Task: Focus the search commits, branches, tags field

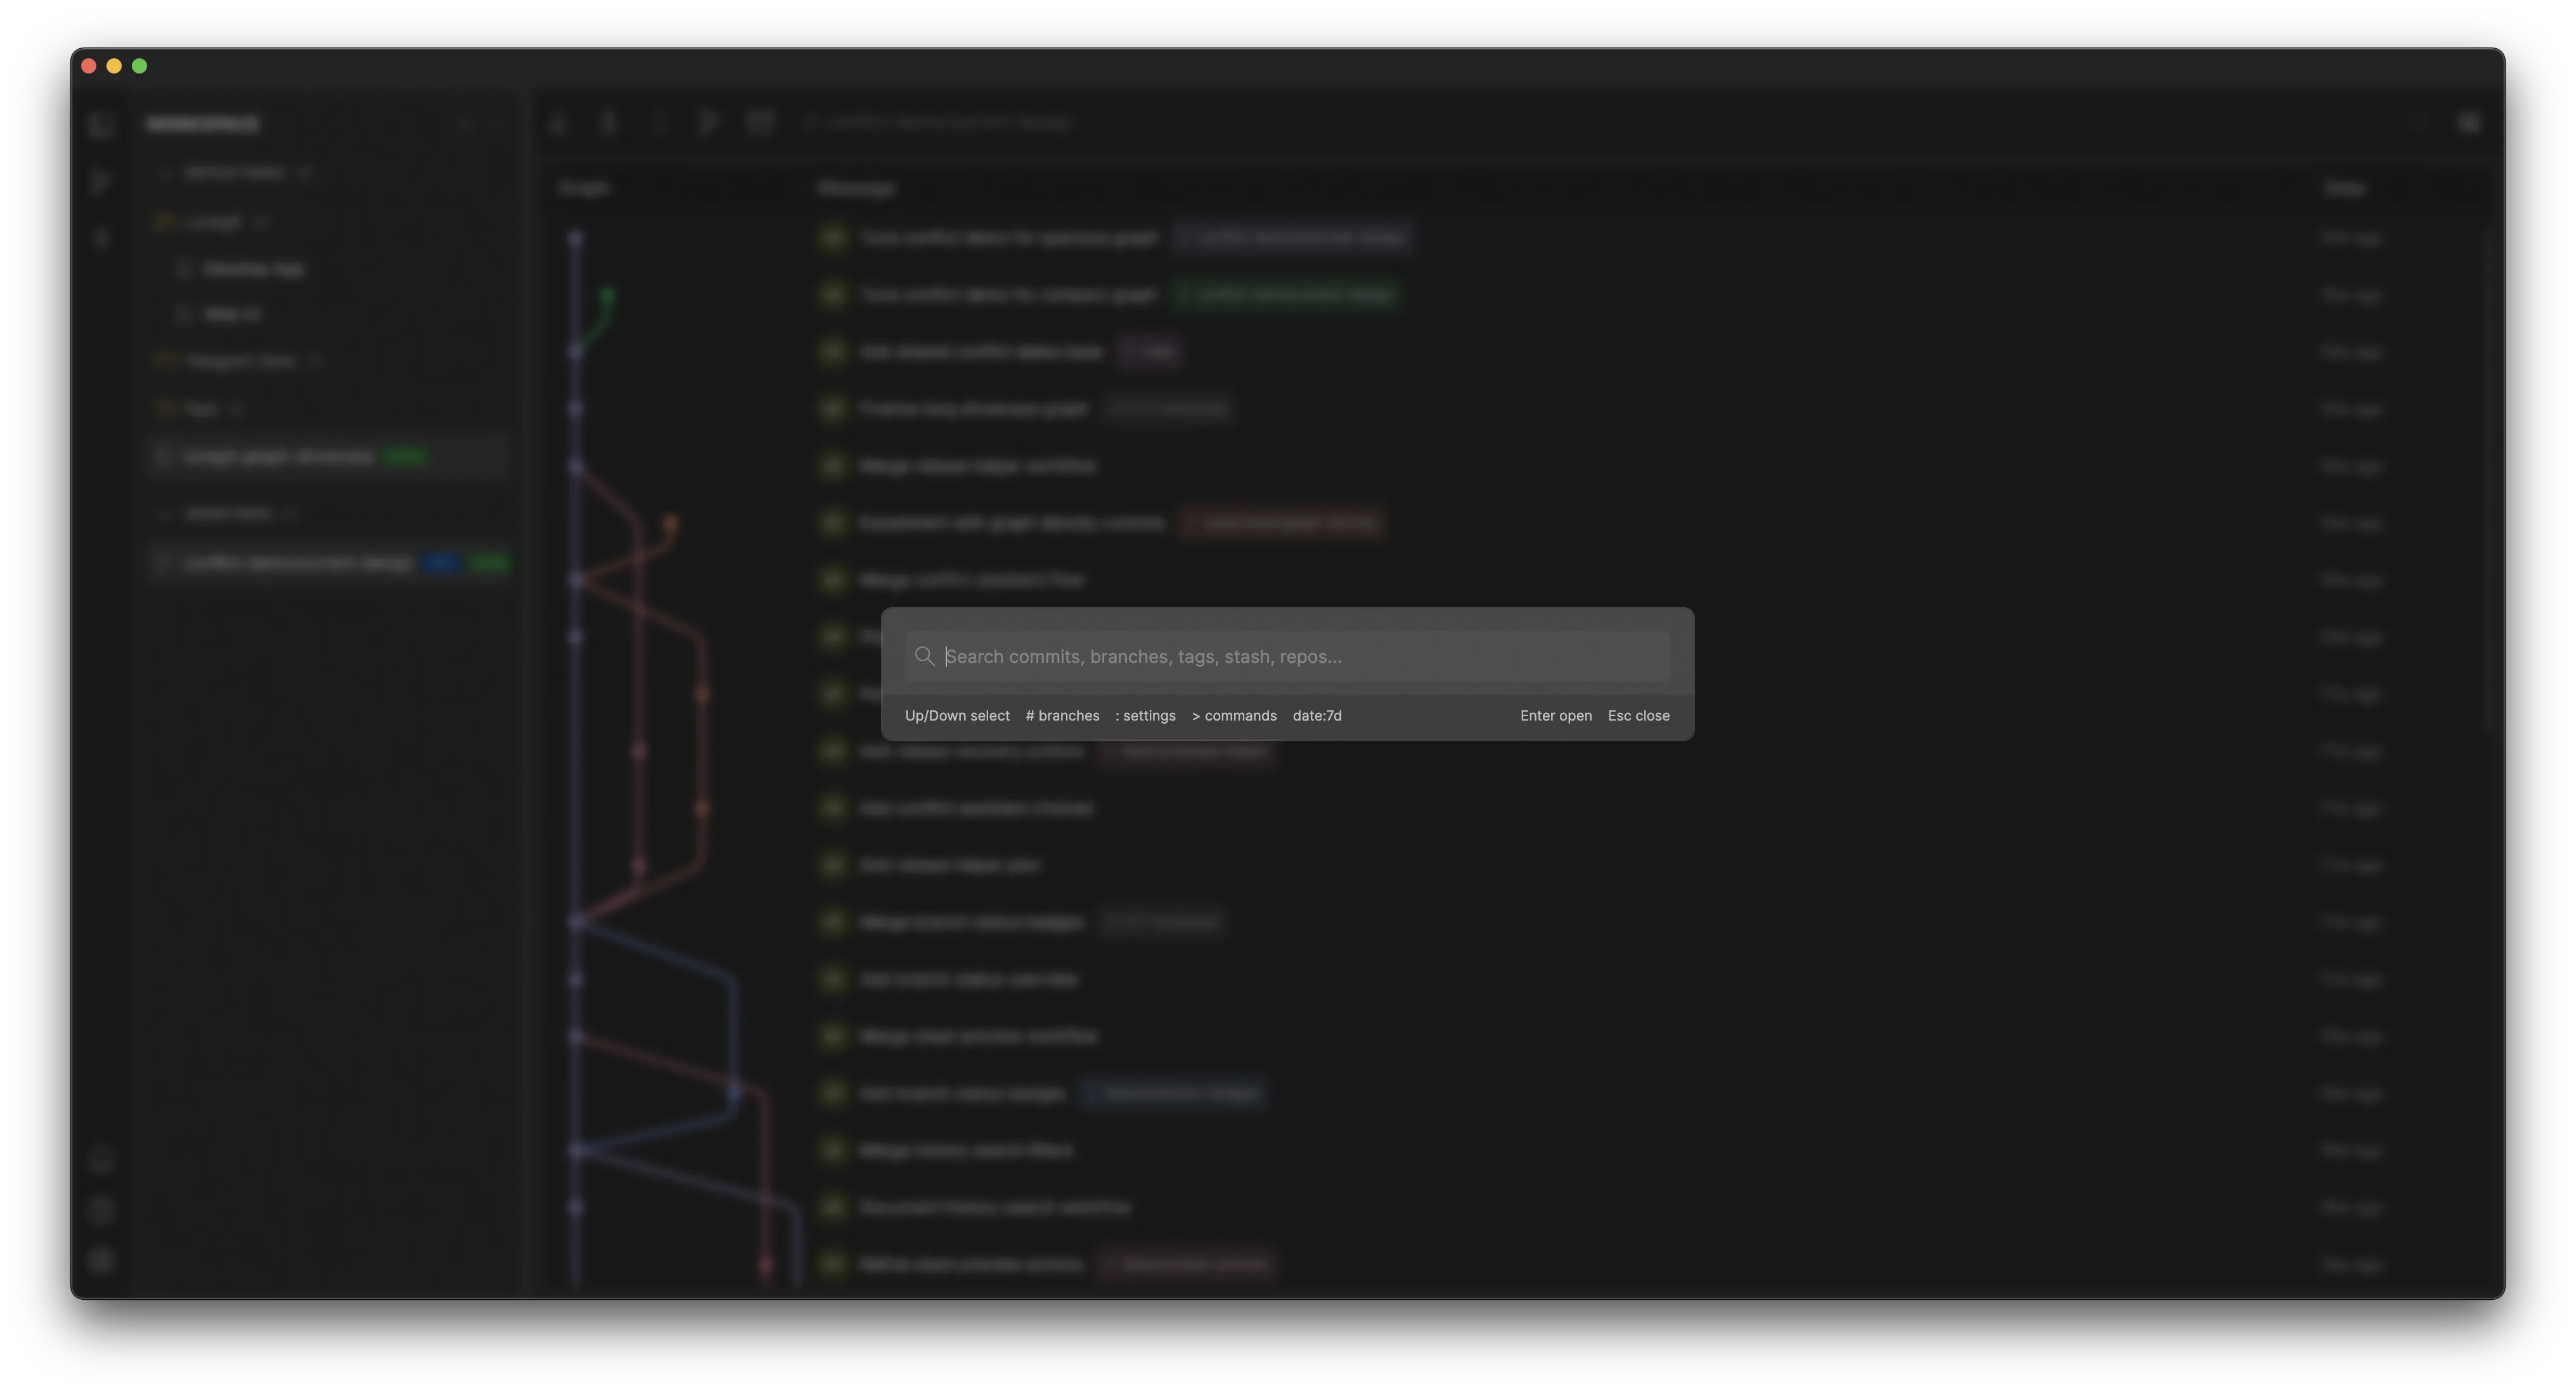Action: [1287, 656]
